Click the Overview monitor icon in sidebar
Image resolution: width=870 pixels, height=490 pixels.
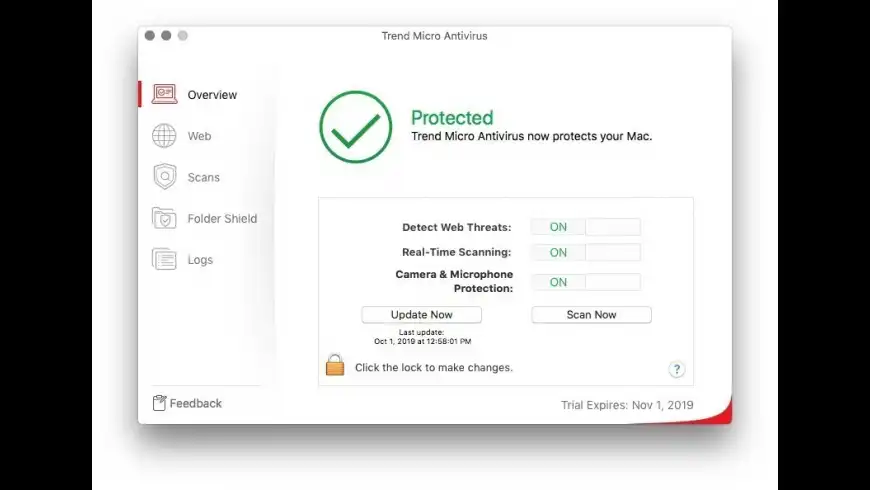tap(164, 95)
